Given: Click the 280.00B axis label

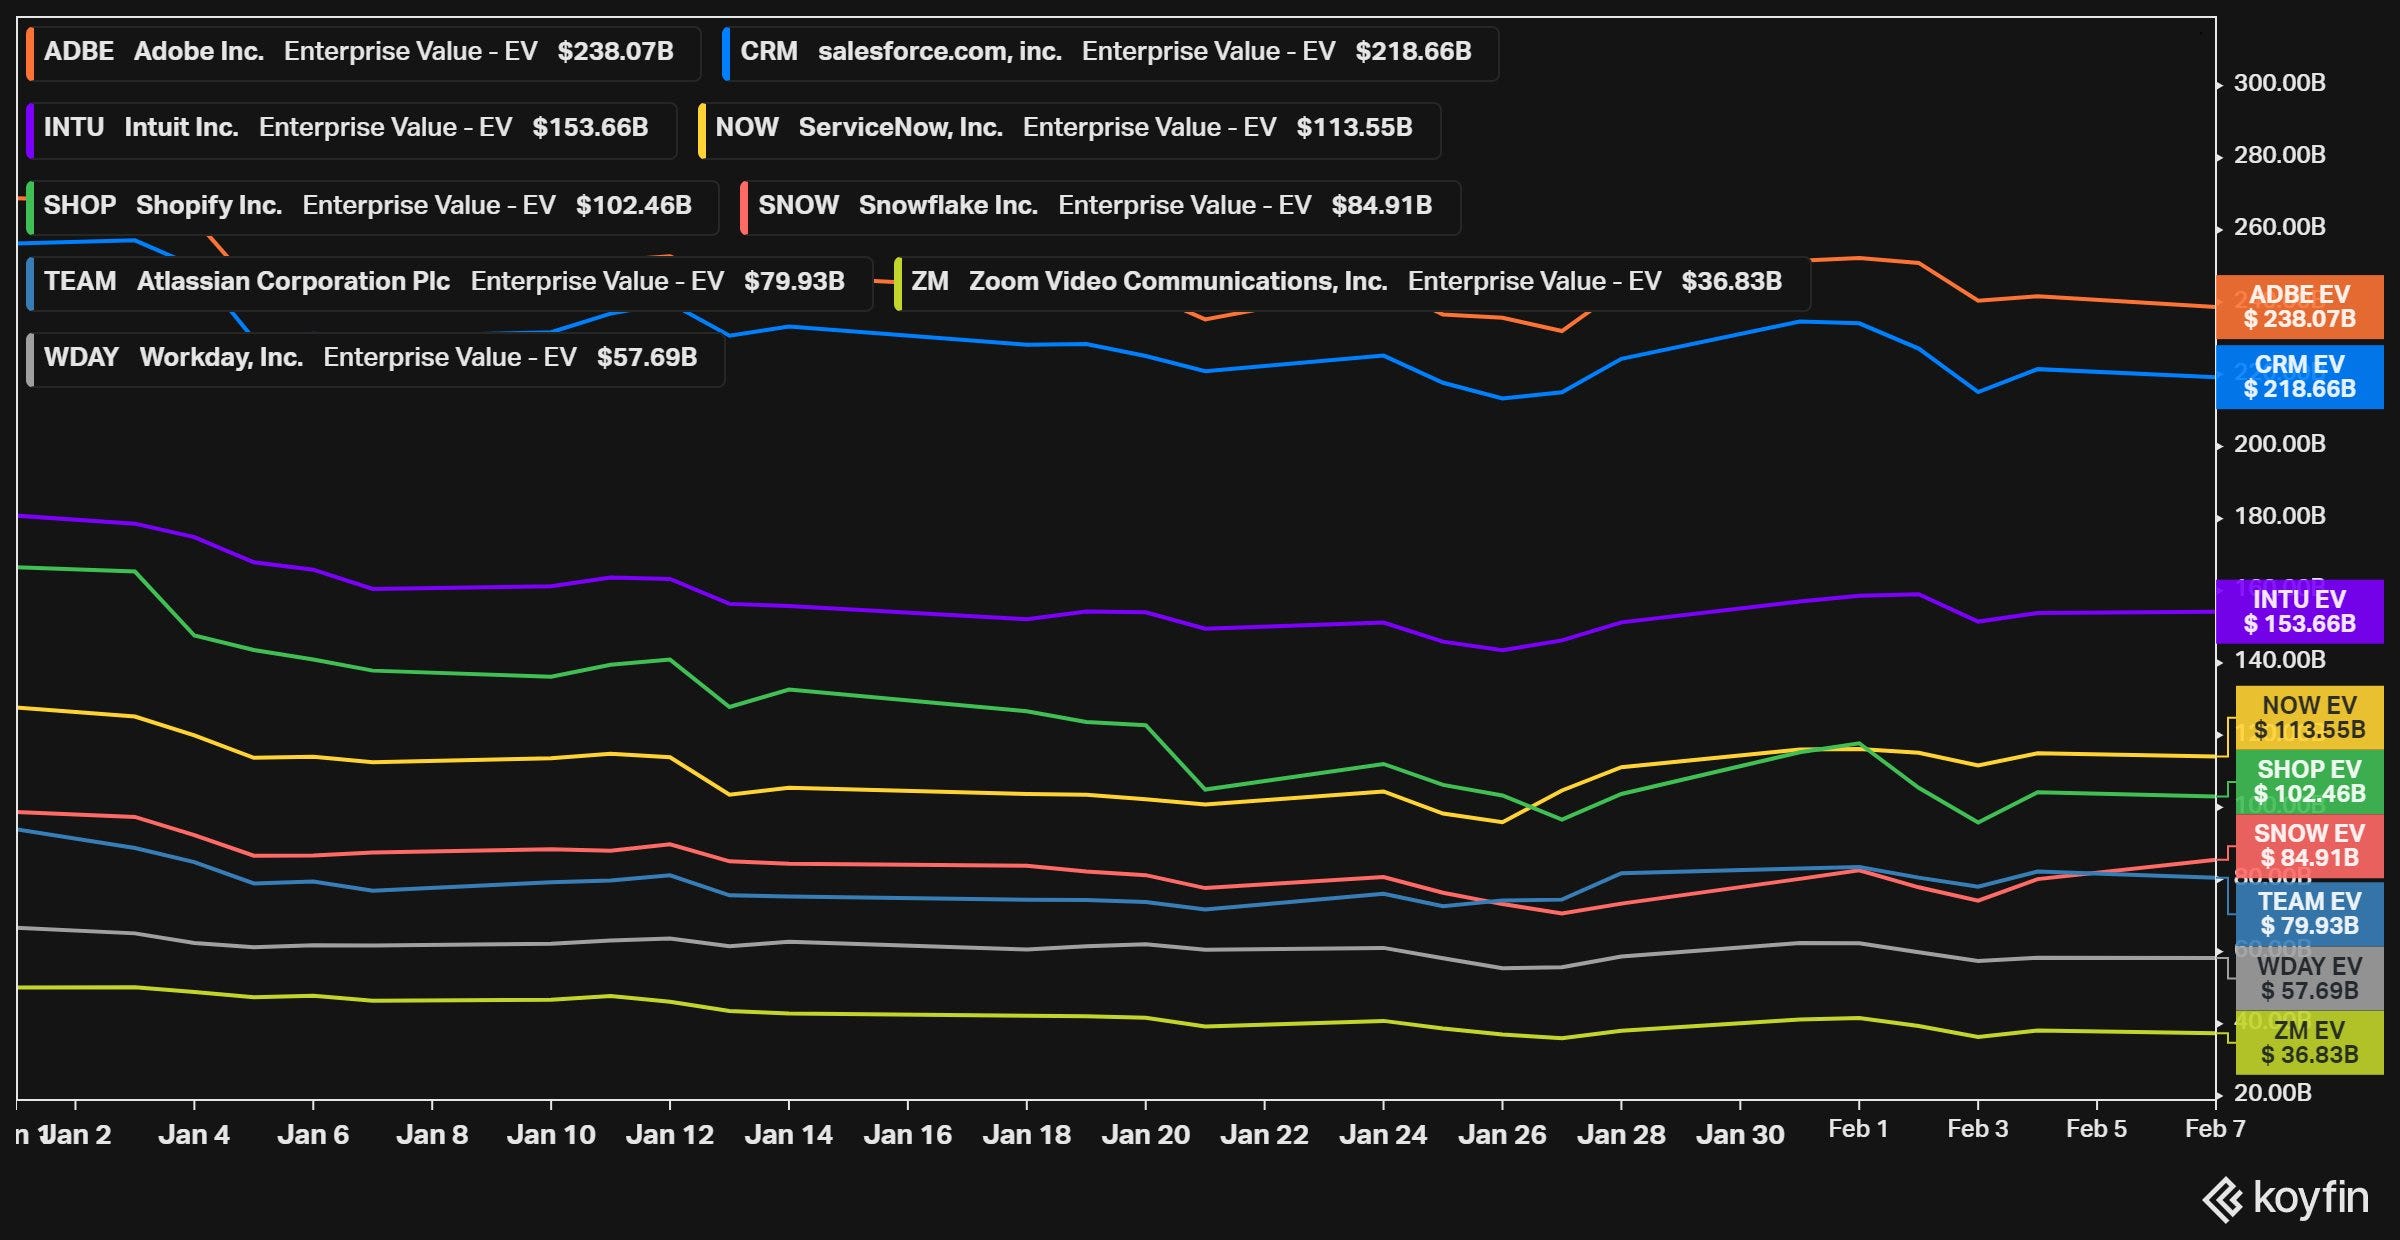Looking at the screenshot, I should click(x=2279, y=155).
